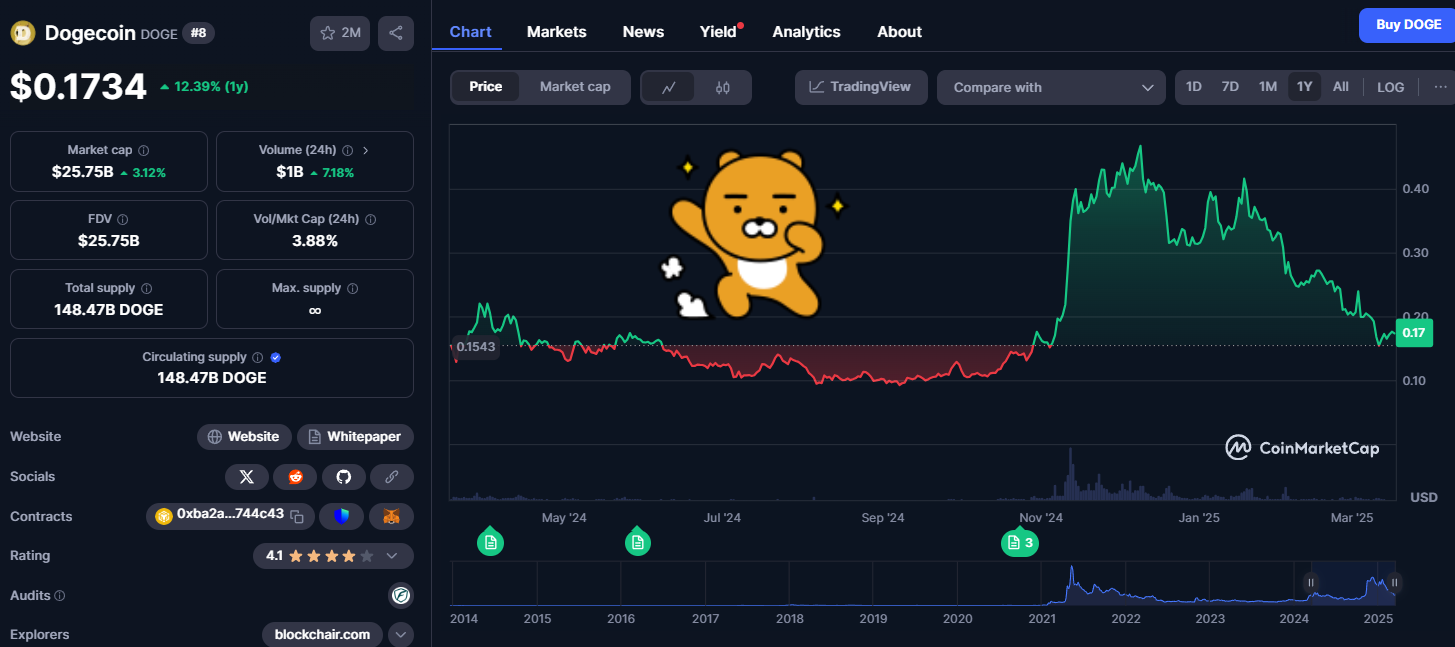Switch to the Chart tab
This screenshot has width=1455, height=647.
pyautogui.click(x=470, y=32)
